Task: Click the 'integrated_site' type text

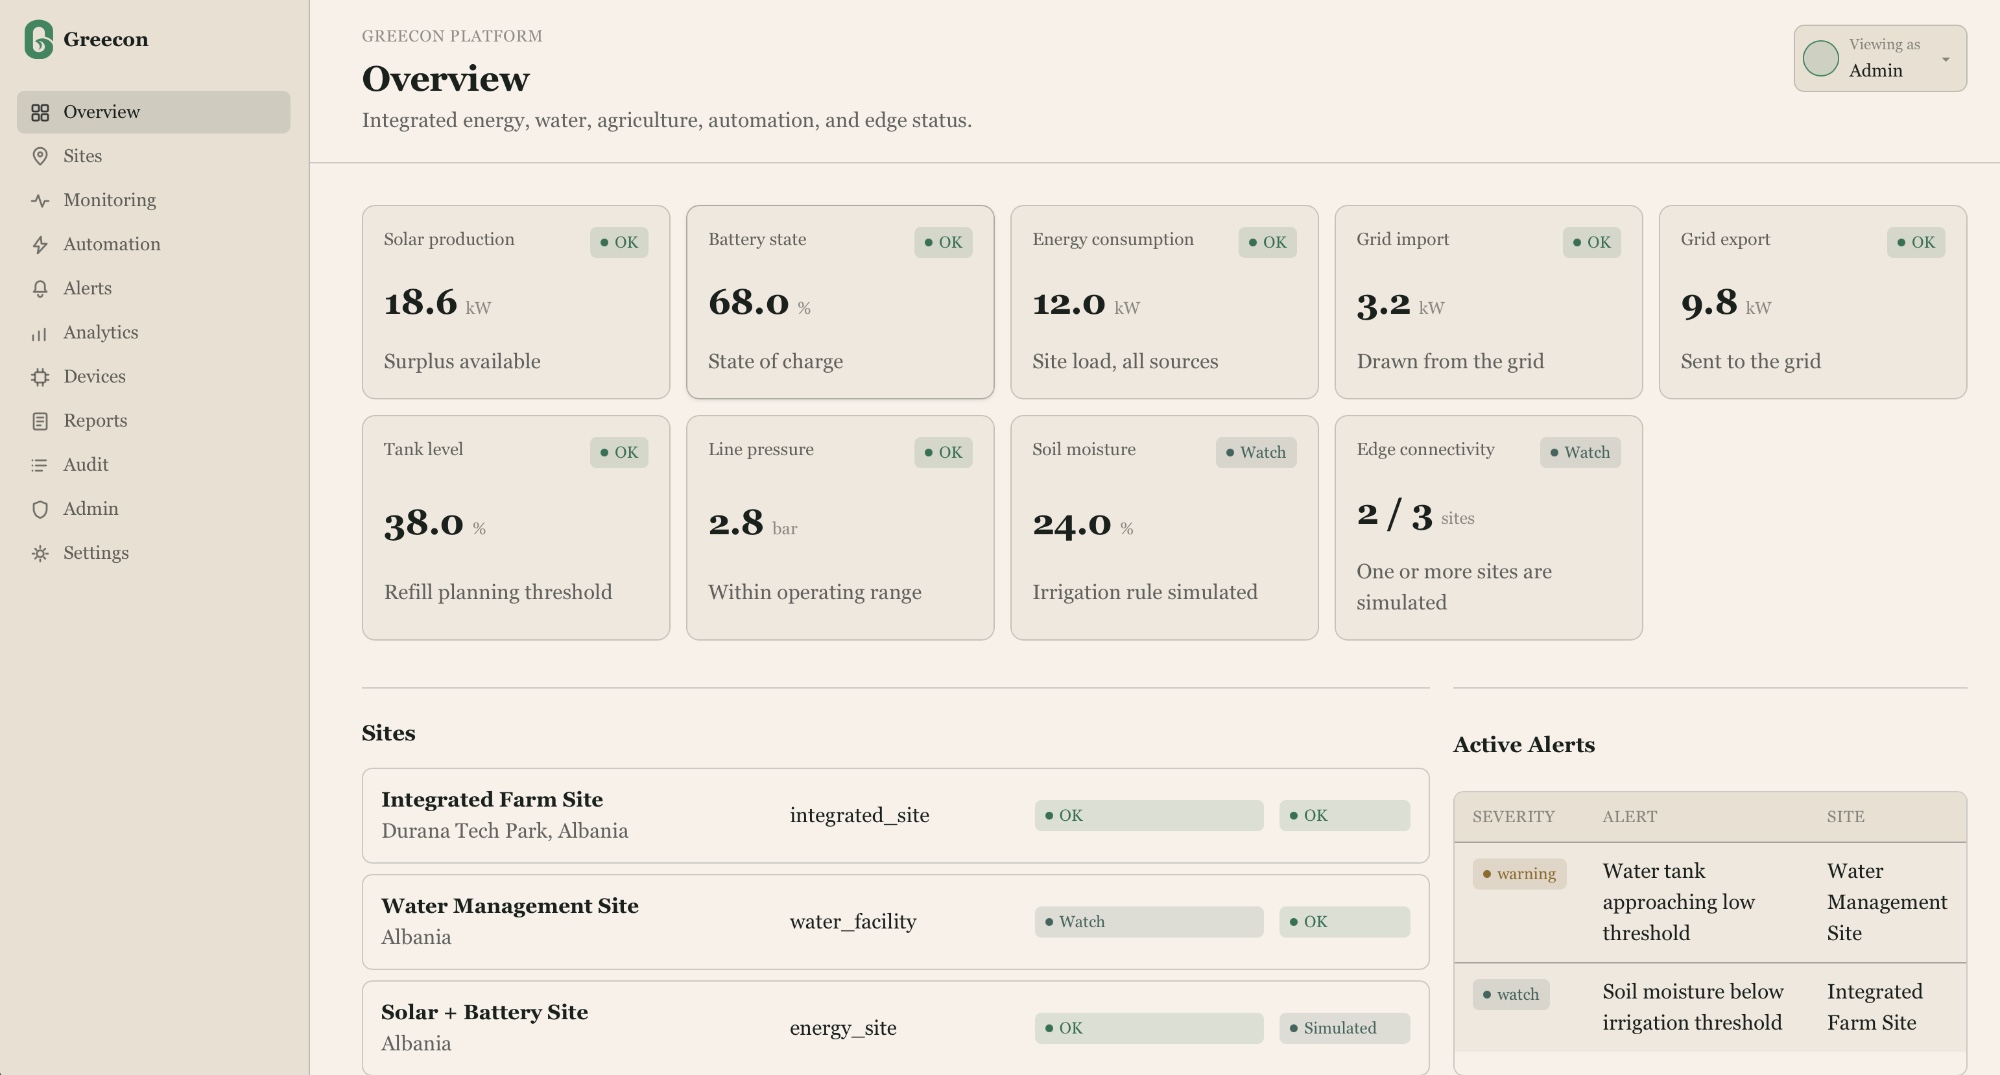Action: 860,815
